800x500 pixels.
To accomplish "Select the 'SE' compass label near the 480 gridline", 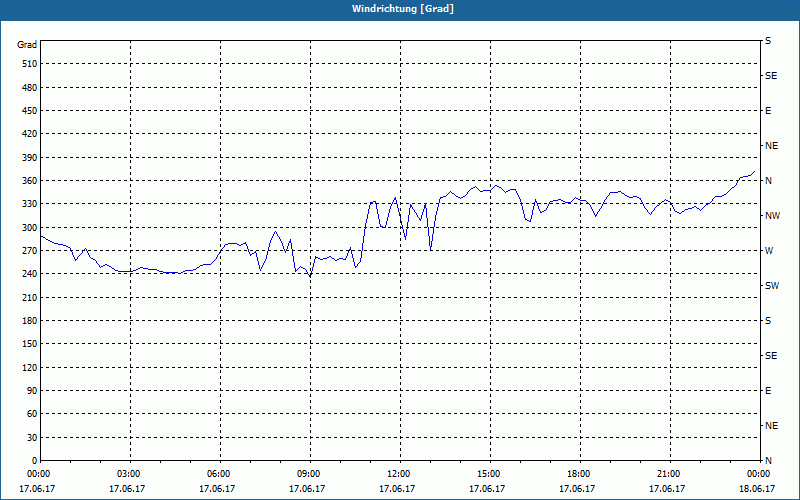I will click(771, 76).
